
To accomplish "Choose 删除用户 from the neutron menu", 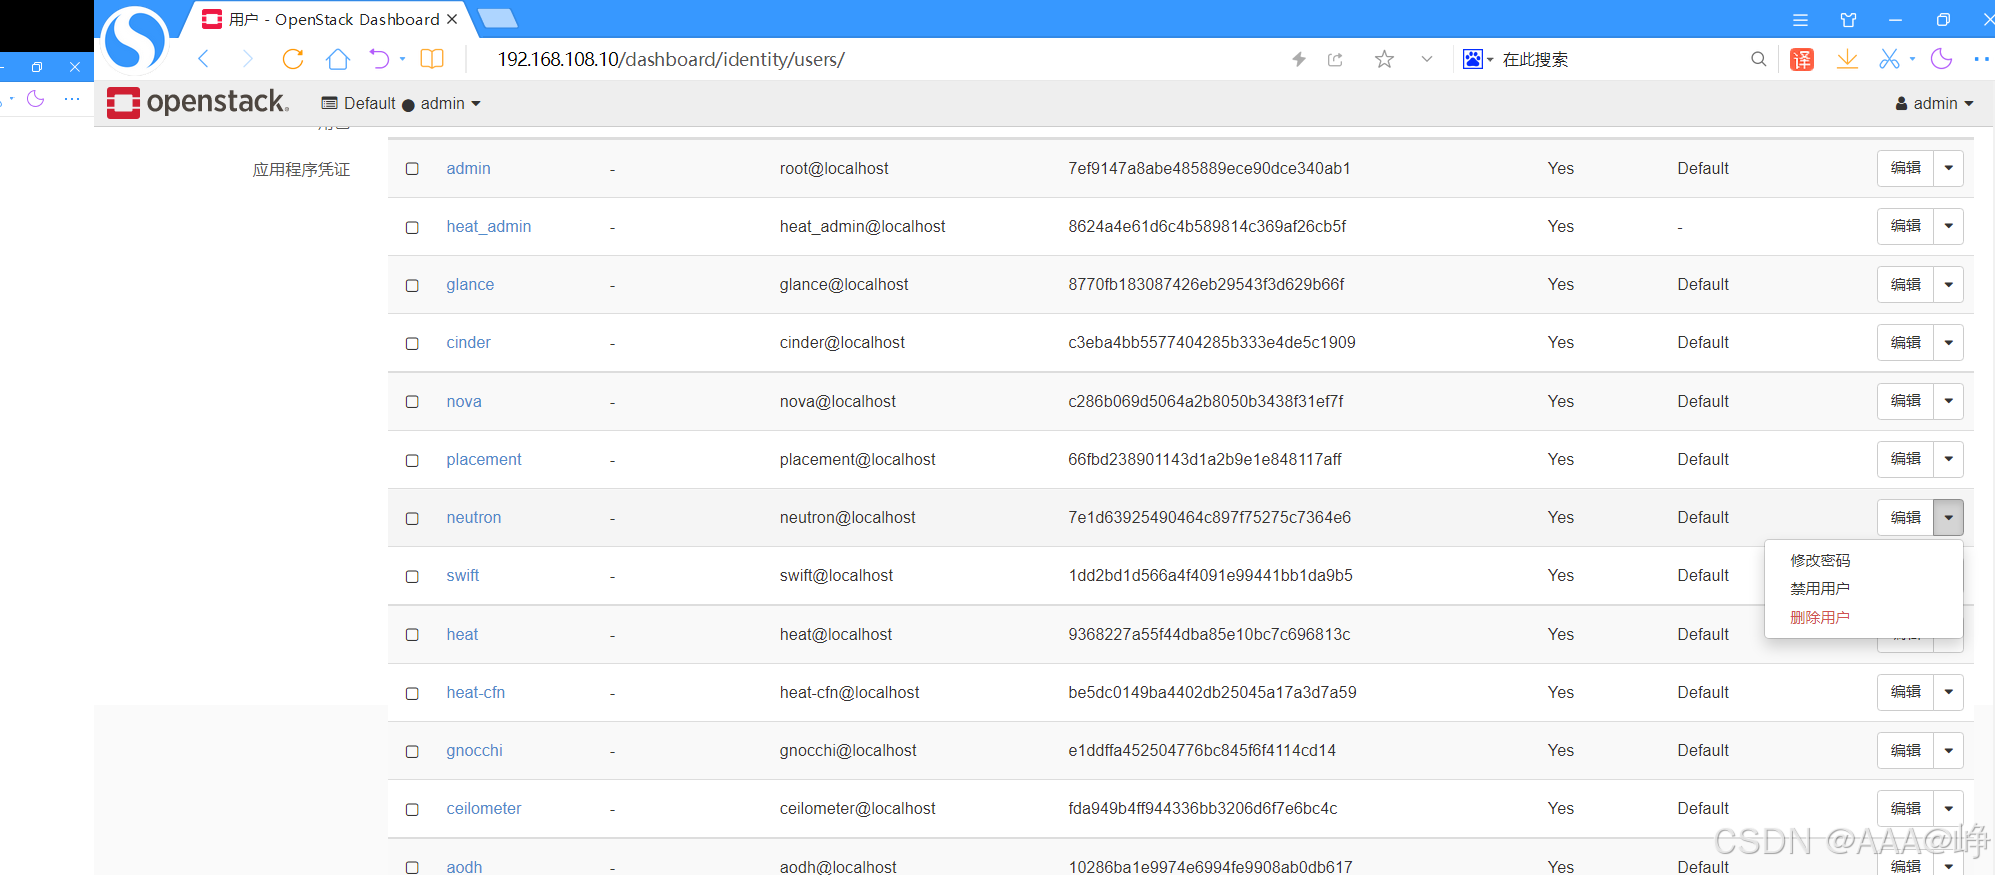I will pos(1820,617).
